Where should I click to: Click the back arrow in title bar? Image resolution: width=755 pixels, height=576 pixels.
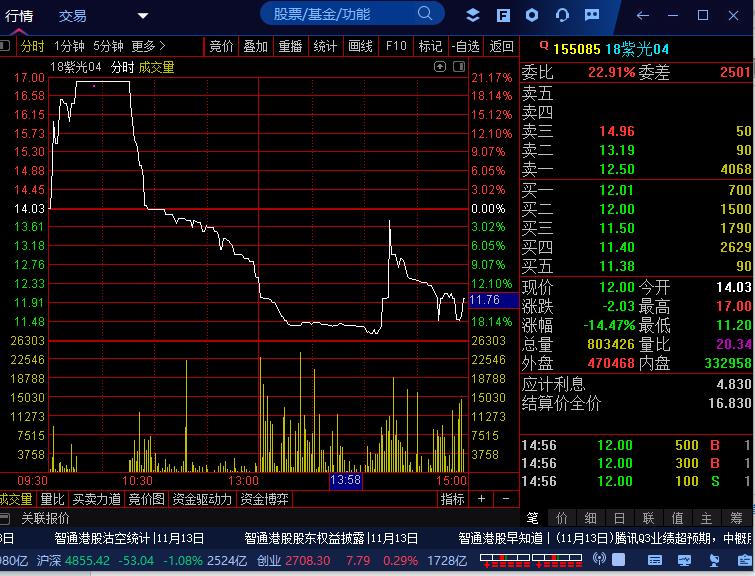642,15
